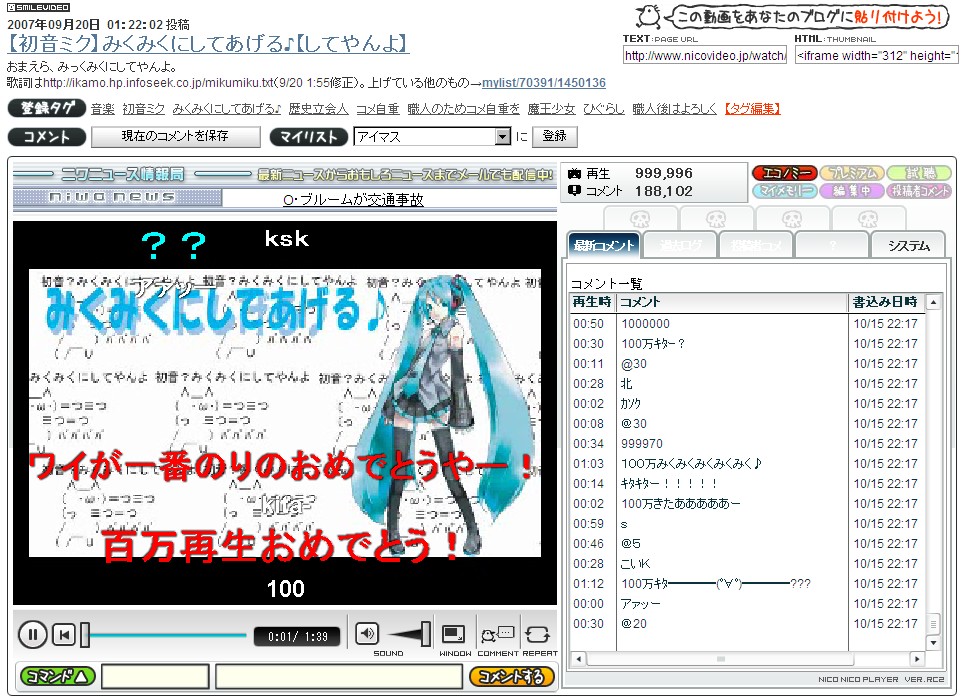Sort by 書込み日時 column header
970x700 pixels.
(x=886, y=302)
